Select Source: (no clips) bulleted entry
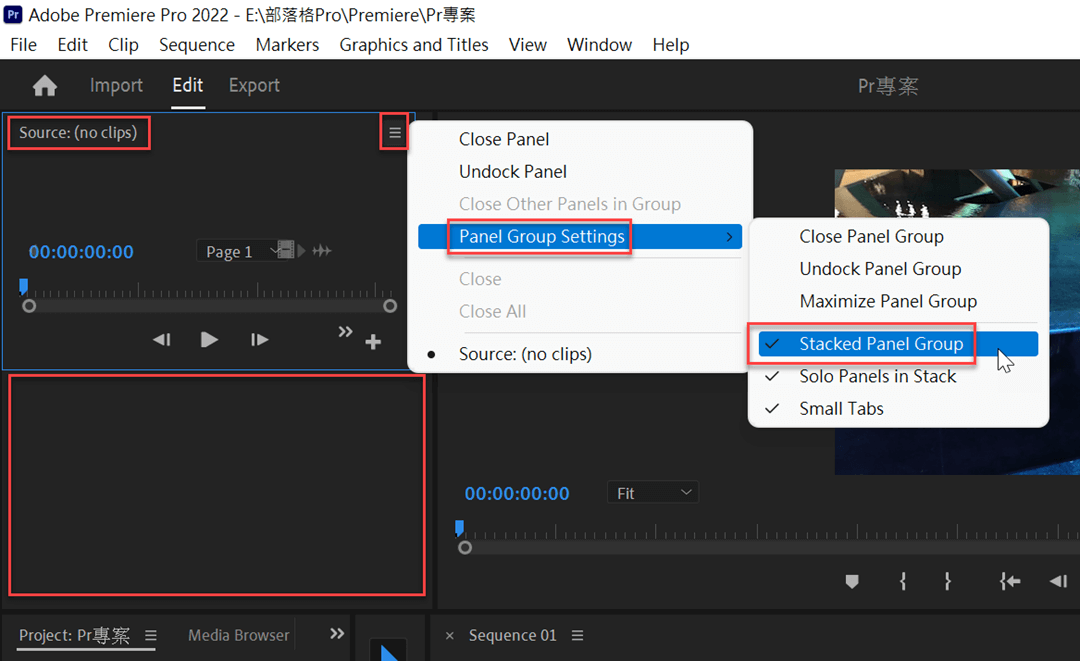The width and height of the screenshot is (1080, 661). 579,354
